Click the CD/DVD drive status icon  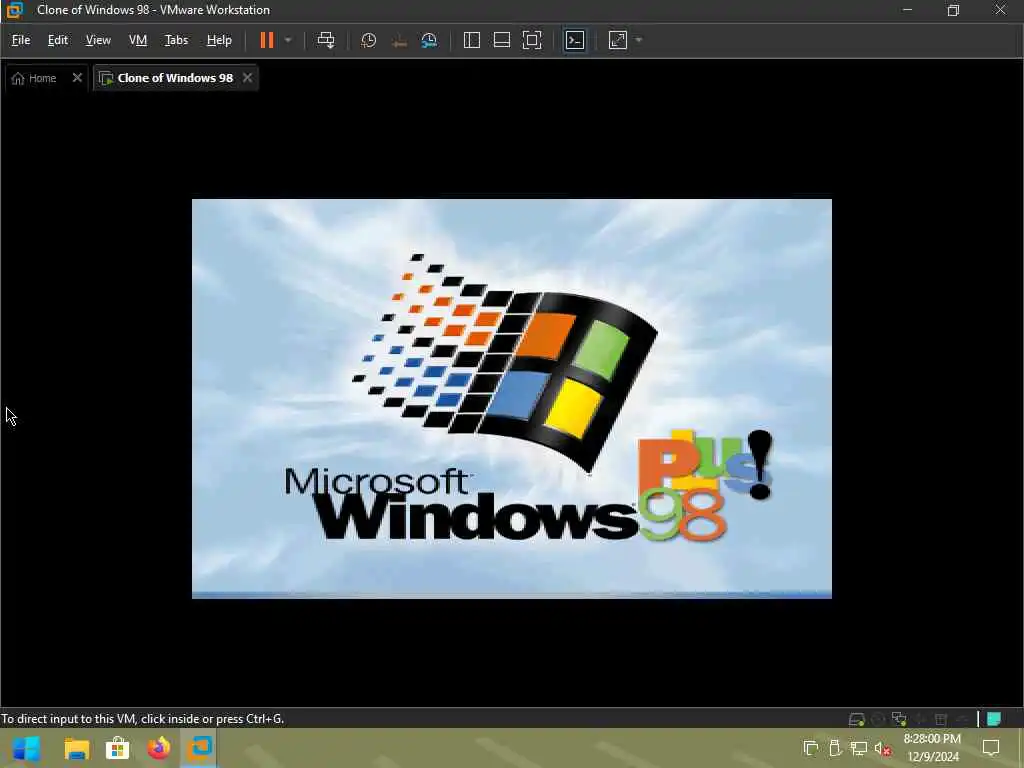[x=878, y=720]
